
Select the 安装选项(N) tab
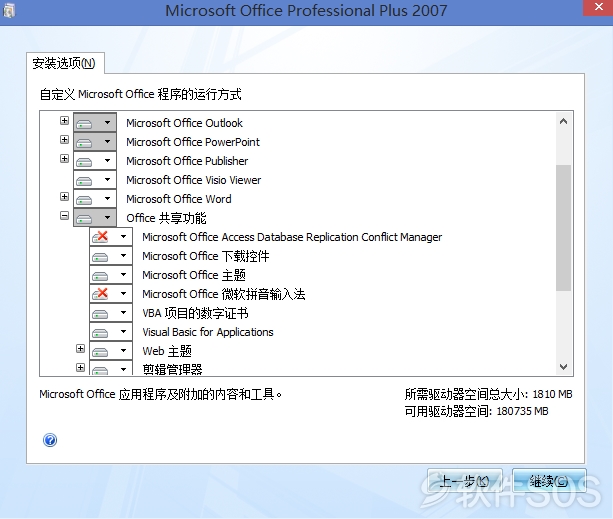65,63
